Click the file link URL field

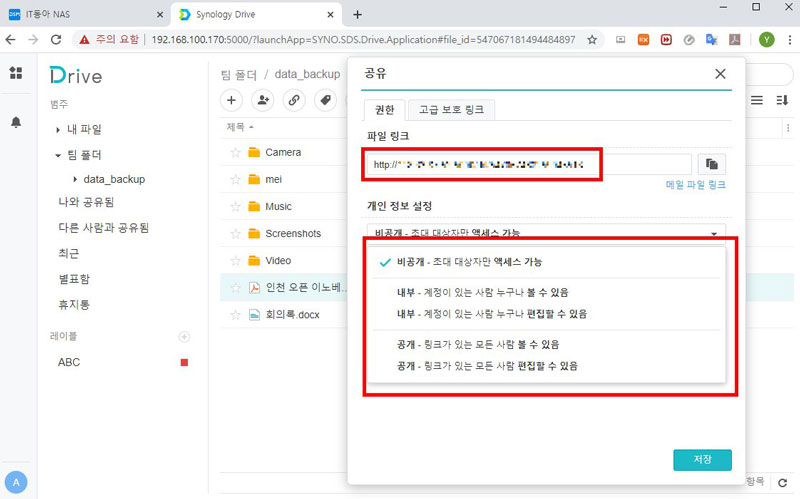point(528,164)
